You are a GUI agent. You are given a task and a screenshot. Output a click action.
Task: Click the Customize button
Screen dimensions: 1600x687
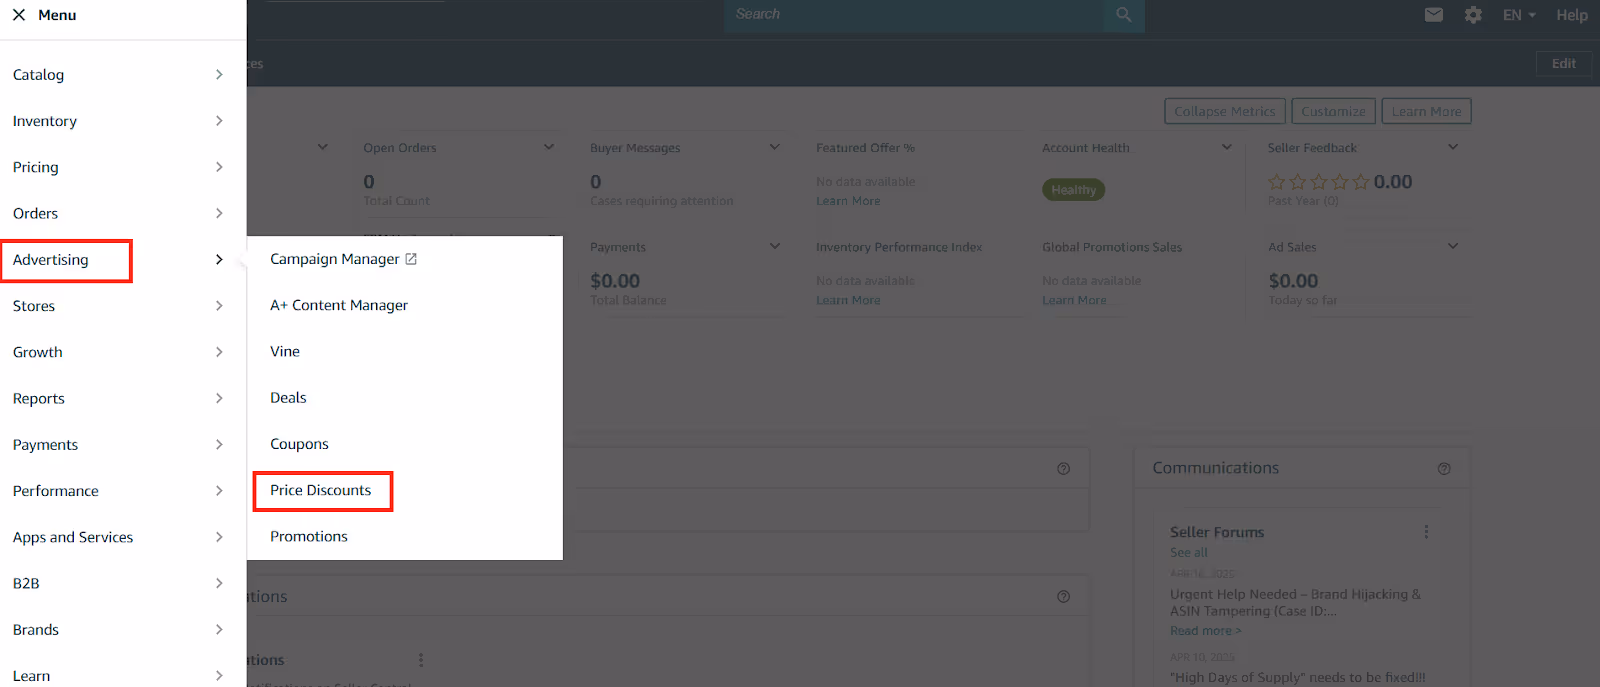click(x=1334, y=111)
